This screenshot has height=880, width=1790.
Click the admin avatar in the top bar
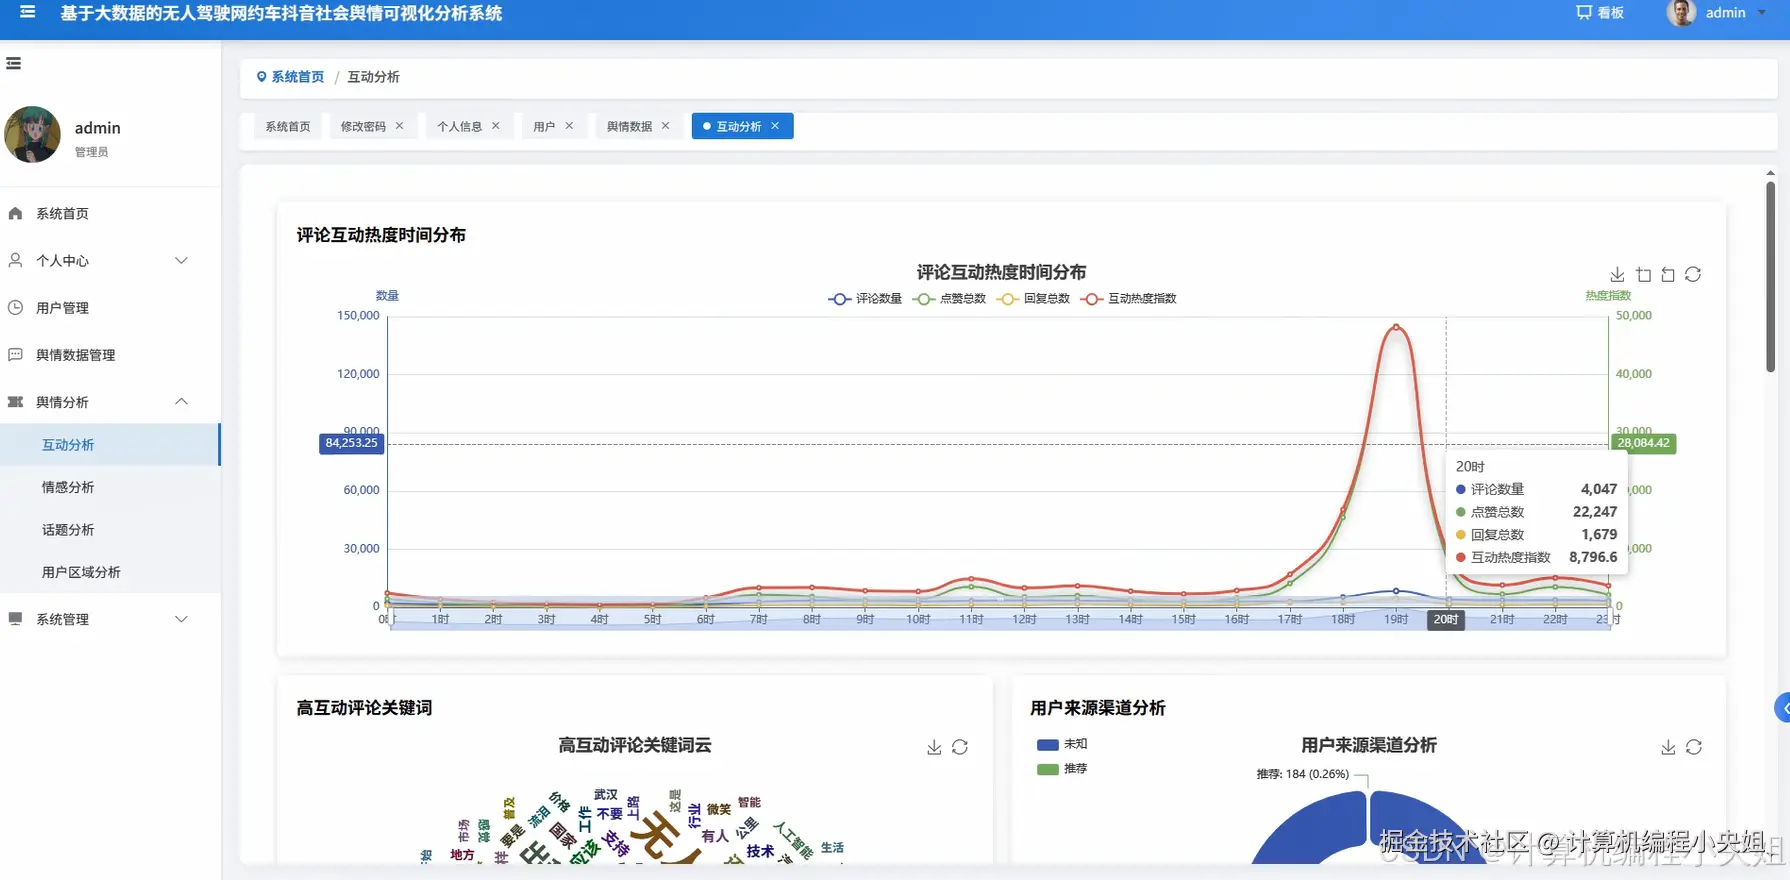pyautogui.click(x=1681, y=13)
